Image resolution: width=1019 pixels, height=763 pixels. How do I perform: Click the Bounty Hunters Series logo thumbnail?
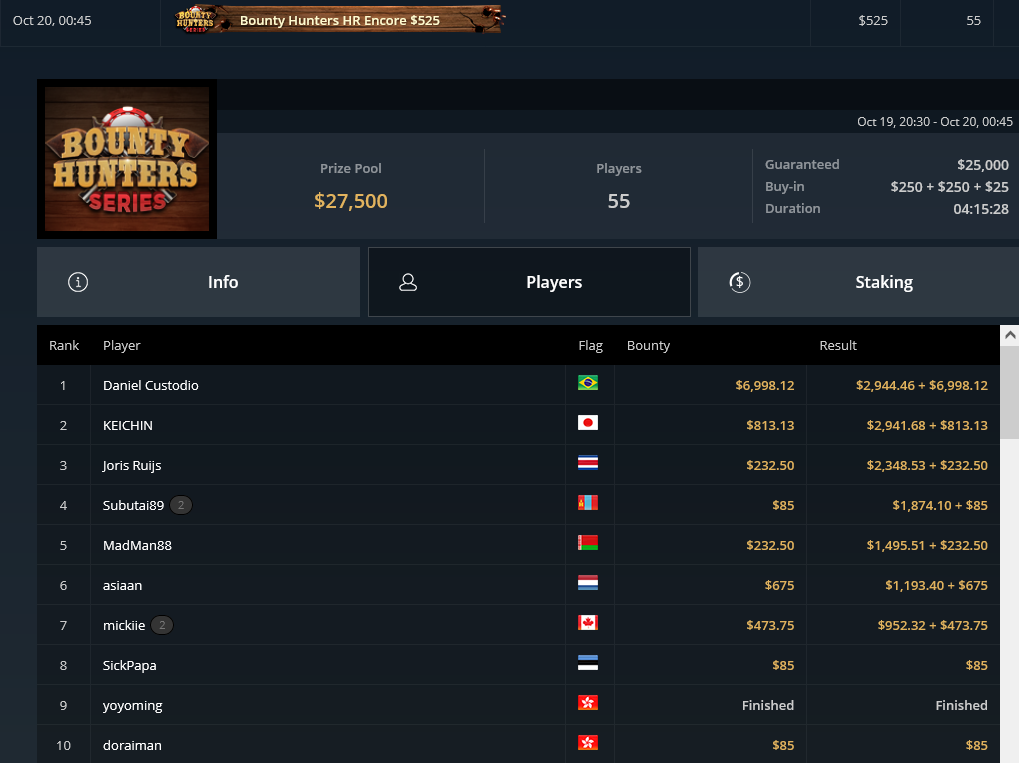(127, 159)
